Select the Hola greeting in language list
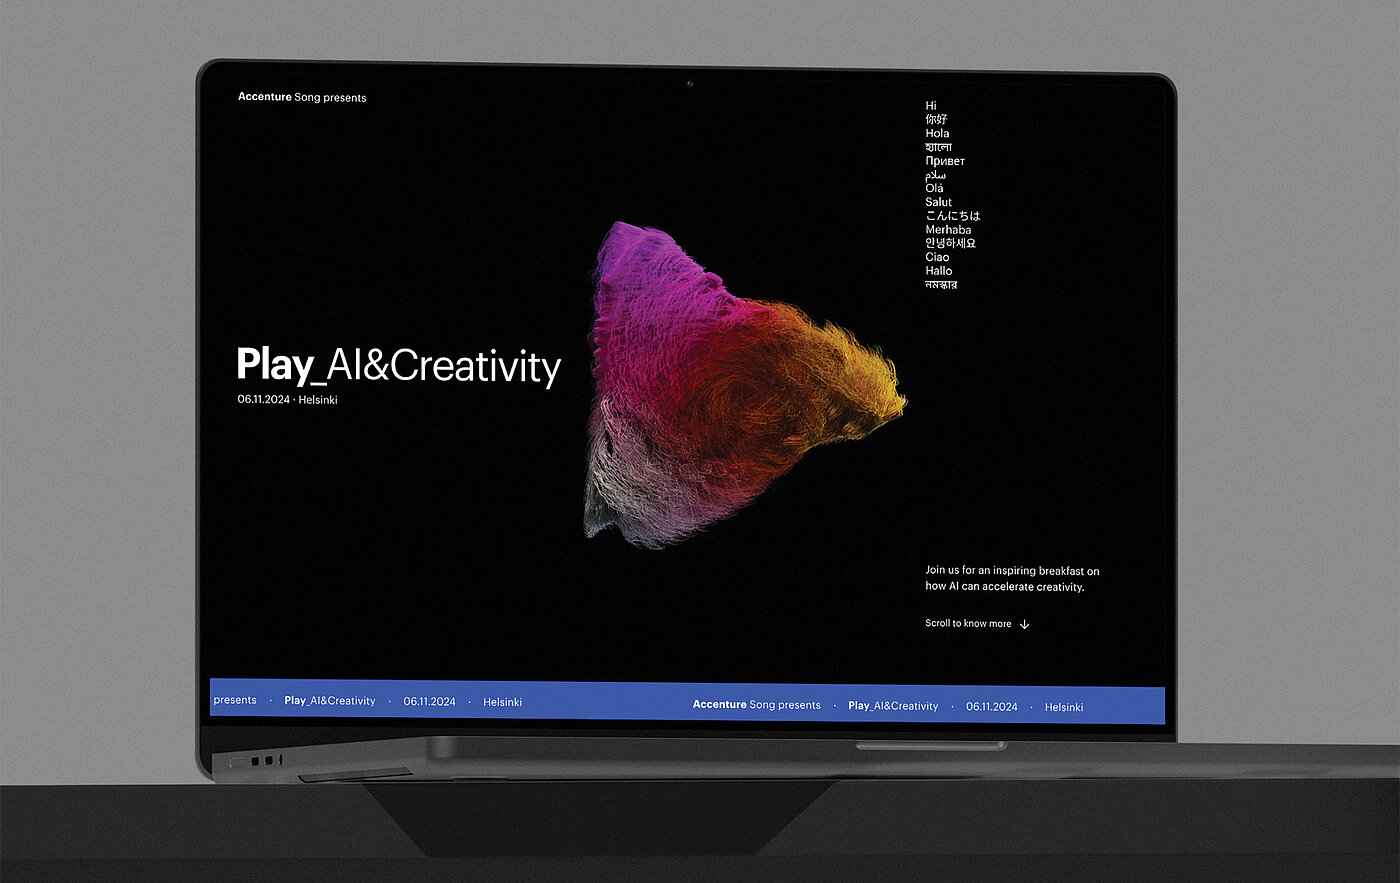1400x883 pixels. tap(937, 133)
